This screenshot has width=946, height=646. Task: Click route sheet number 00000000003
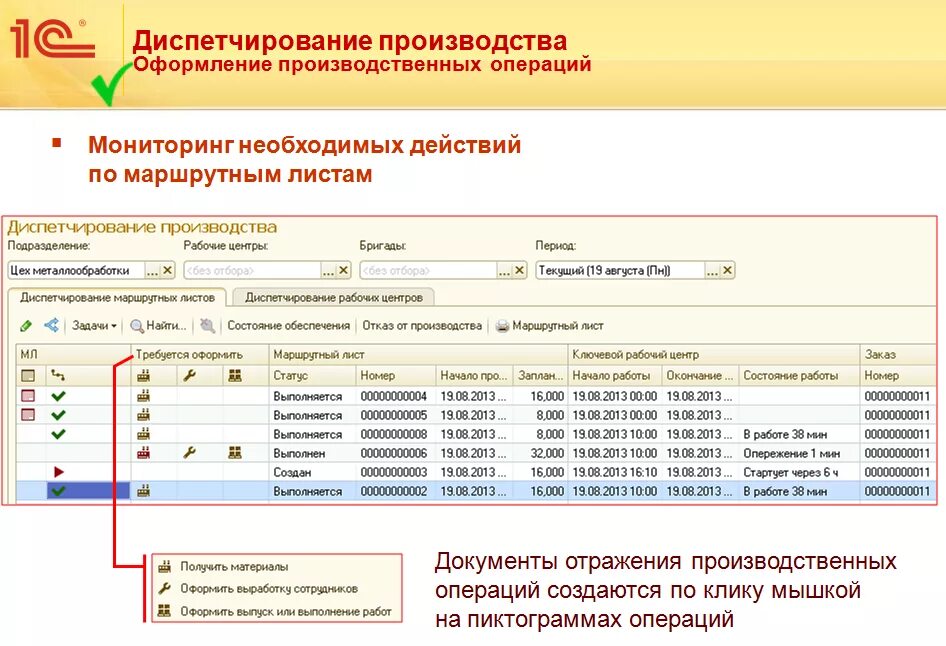pos(396,472)
